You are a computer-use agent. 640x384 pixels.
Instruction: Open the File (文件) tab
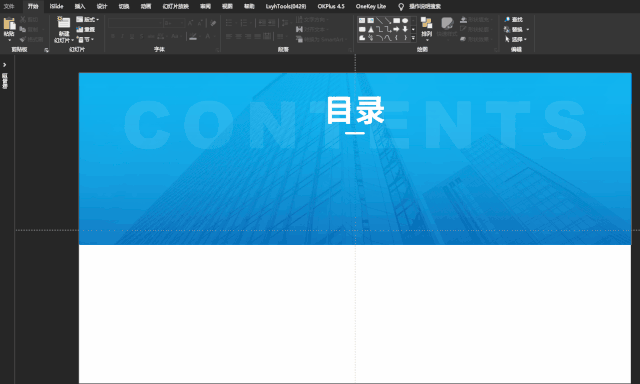coord(9,7)
